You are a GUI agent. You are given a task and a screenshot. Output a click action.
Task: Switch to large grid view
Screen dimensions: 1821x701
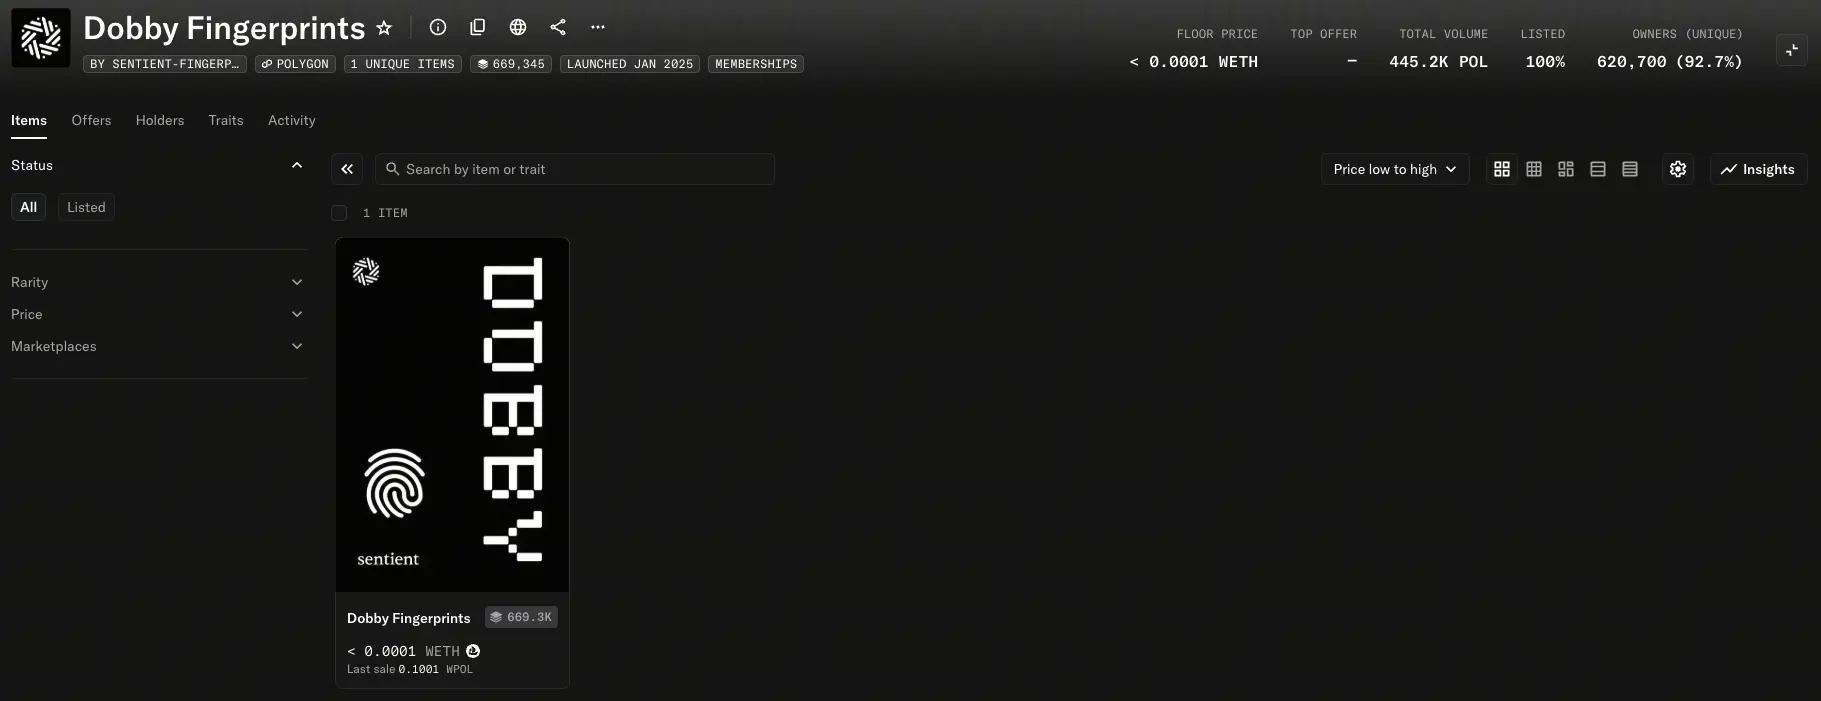pos(1502,169)
